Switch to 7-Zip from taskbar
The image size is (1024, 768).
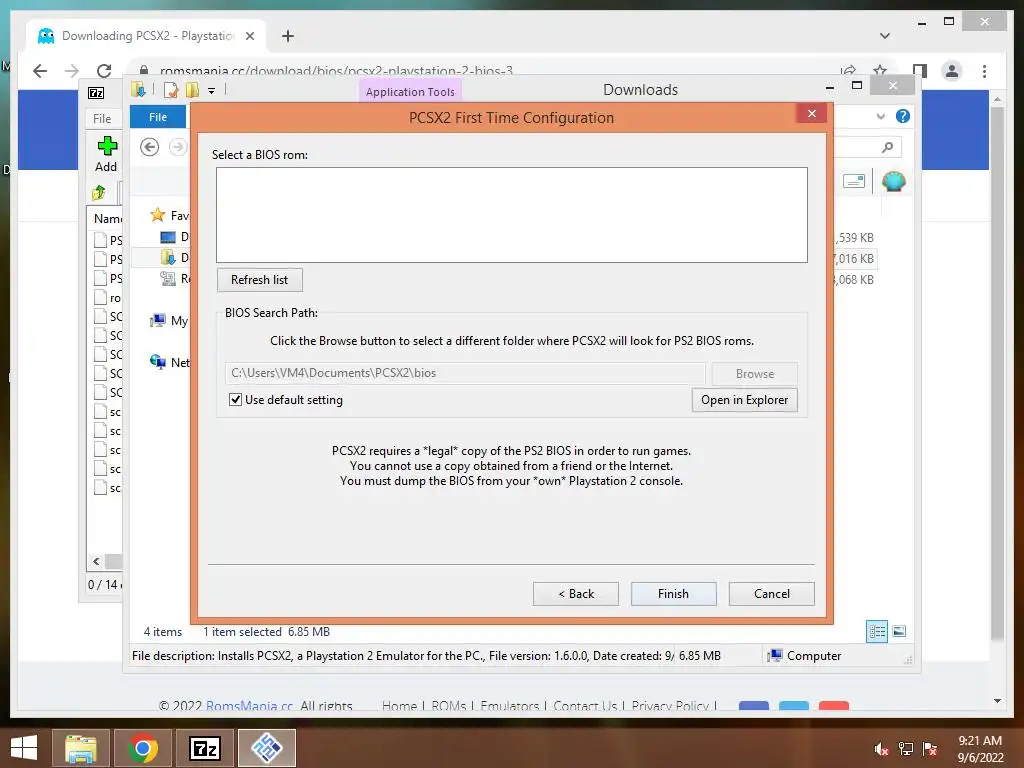tap(204, 748)
